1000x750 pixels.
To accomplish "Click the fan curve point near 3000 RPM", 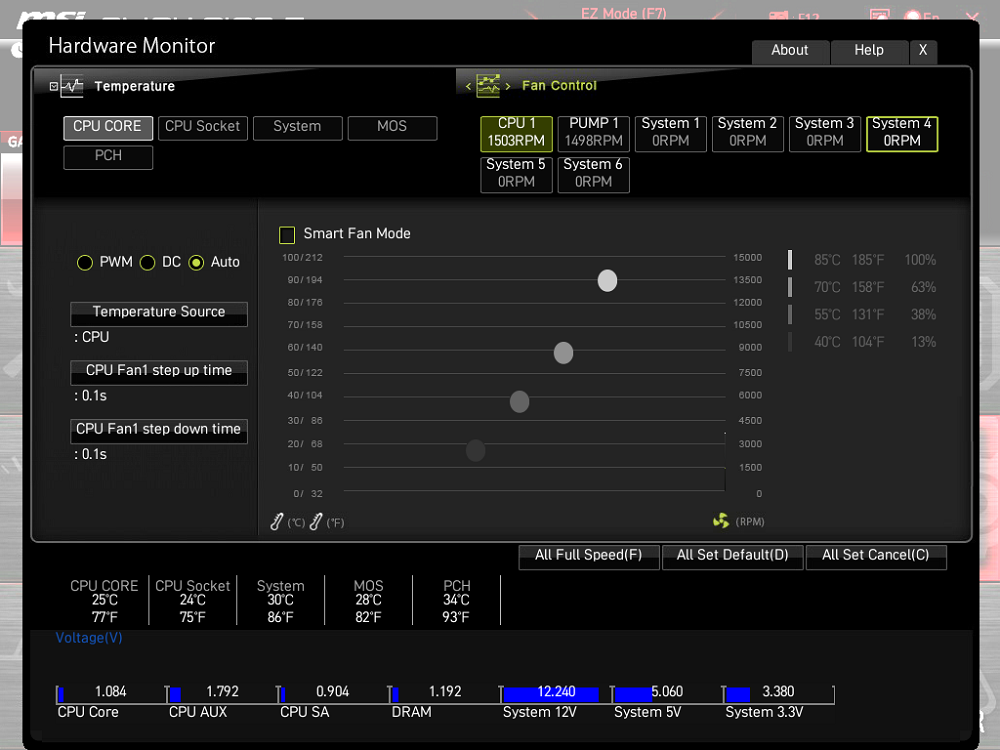I will [476, 450].
